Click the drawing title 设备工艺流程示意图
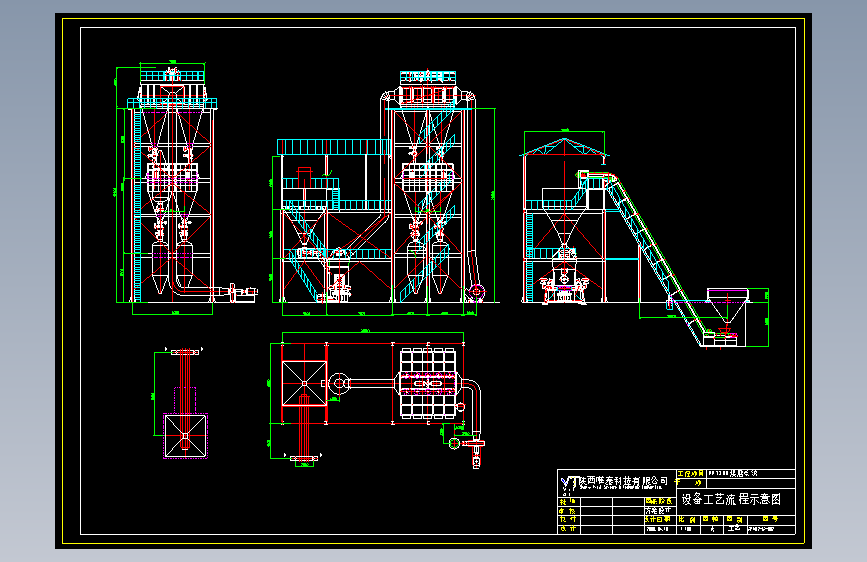 [731, 499]
